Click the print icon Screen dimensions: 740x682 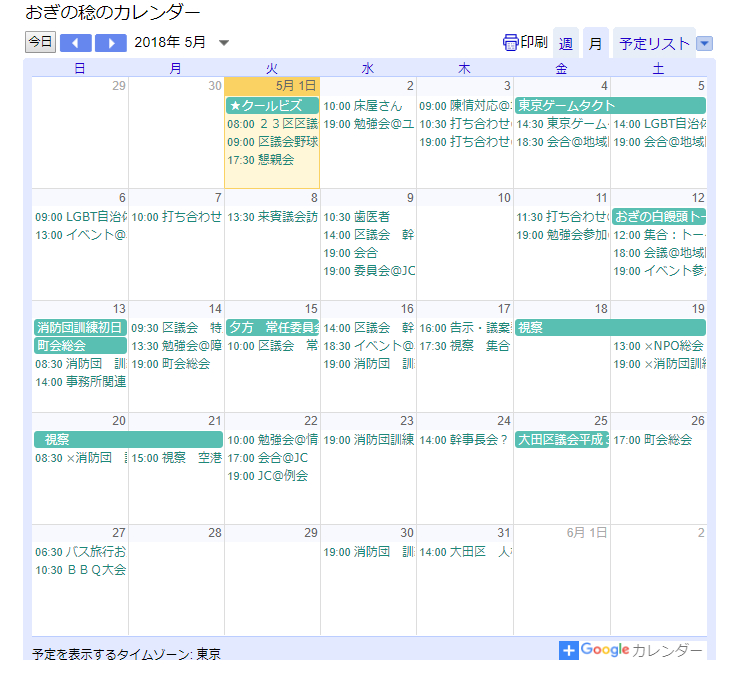[x=511, y=42]
